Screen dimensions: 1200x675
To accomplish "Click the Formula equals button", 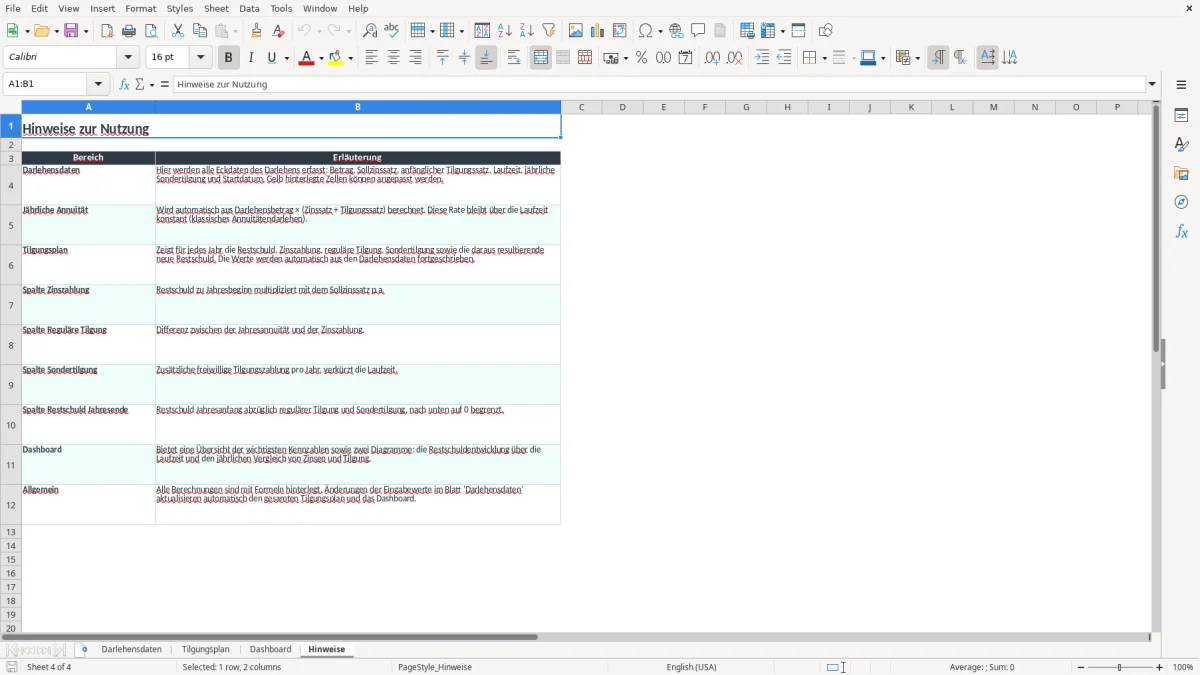I will pyautogui.click(x=165, y=84).
